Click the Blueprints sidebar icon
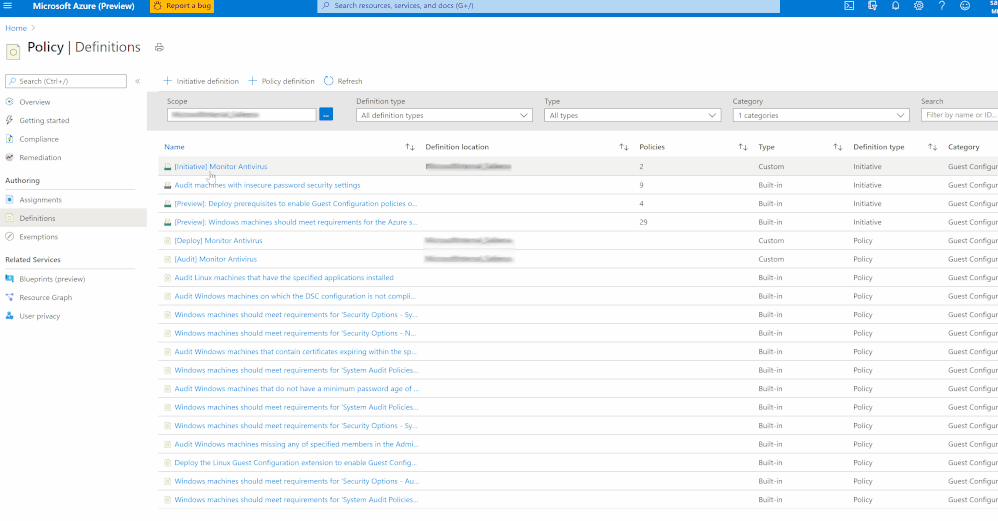Image resolution: width=998 pixels, height=521 pixels. [10, 279]
